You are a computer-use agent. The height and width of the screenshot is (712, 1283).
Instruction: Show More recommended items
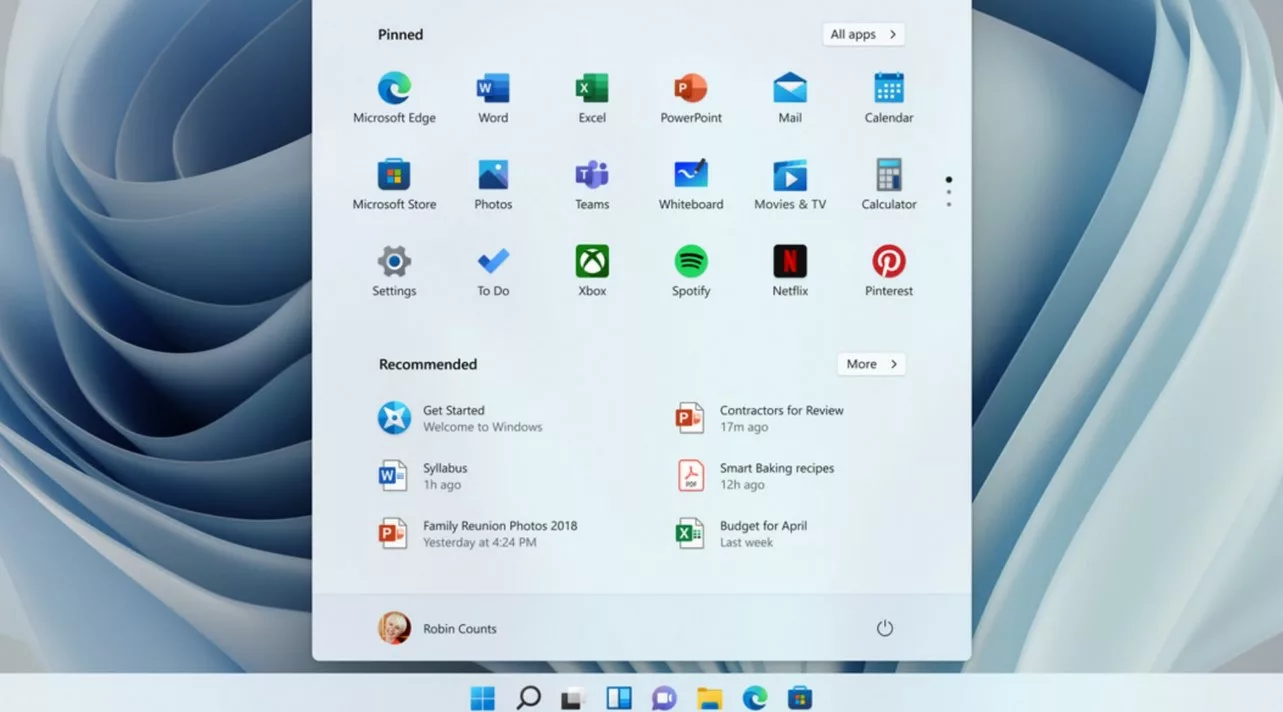[x=871, y=364]
